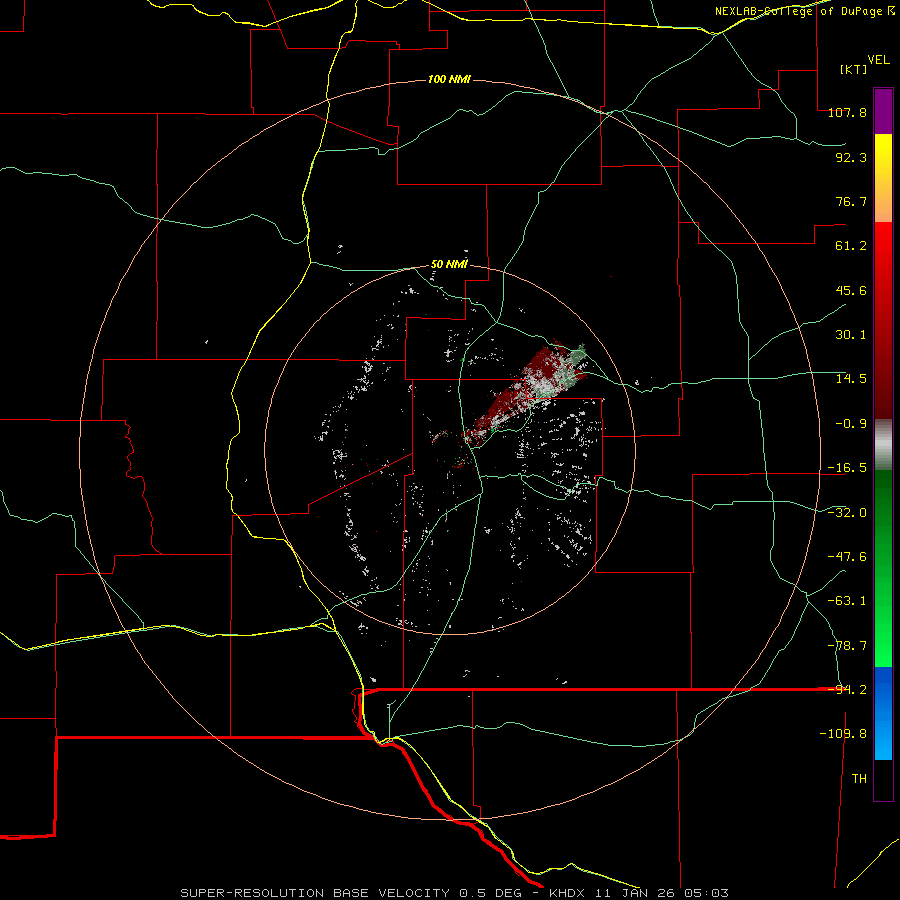Click the -109.8 legend value

843,734
